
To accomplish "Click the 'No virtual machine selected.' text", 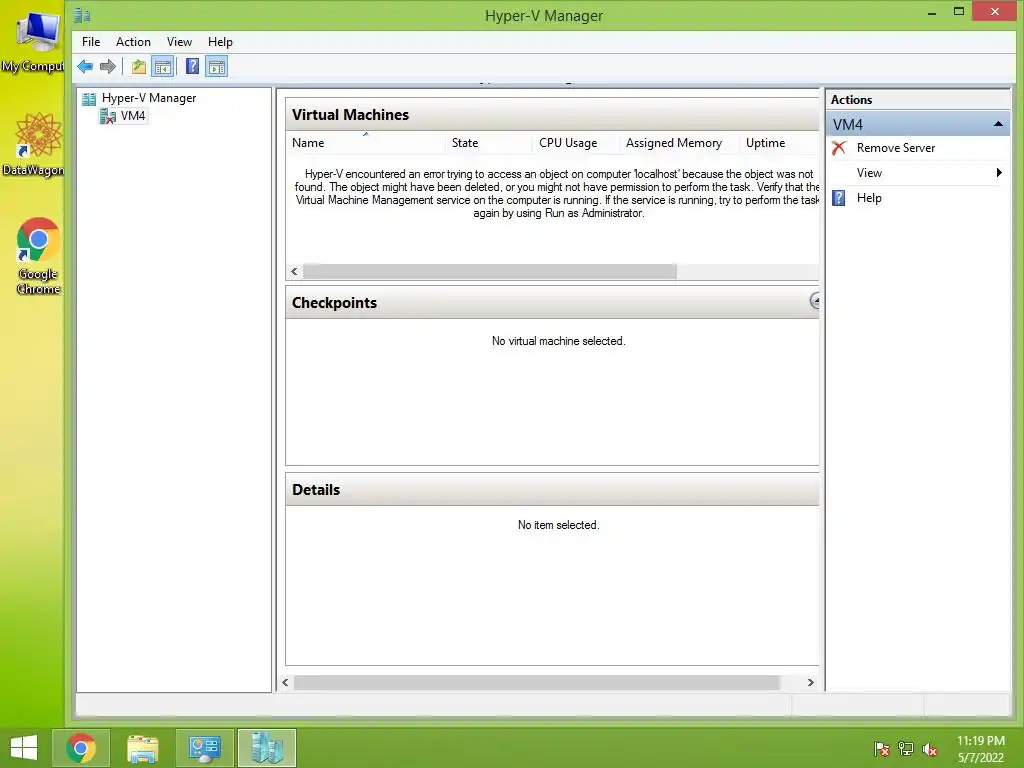I will tap(558, 341).
